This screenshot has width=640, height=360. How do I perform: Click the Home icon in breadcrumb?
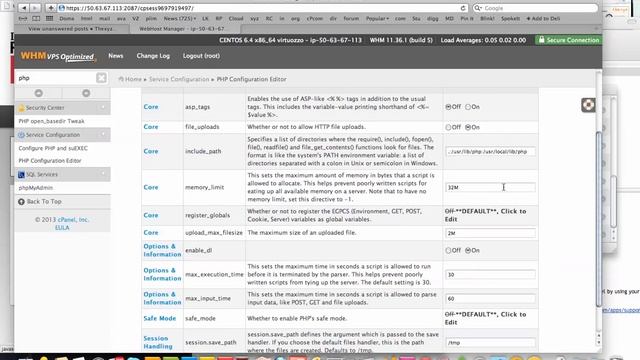[x=121, y=79]
